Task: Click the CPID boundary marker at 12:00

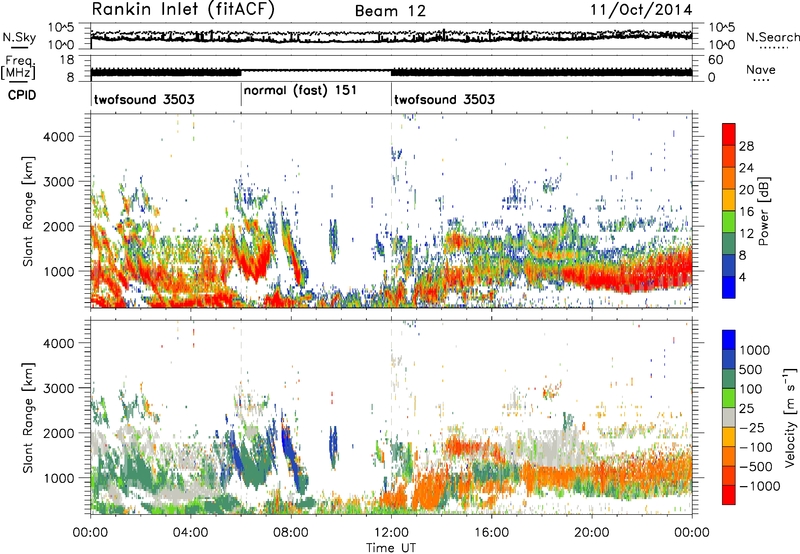Action: (391, 95)
